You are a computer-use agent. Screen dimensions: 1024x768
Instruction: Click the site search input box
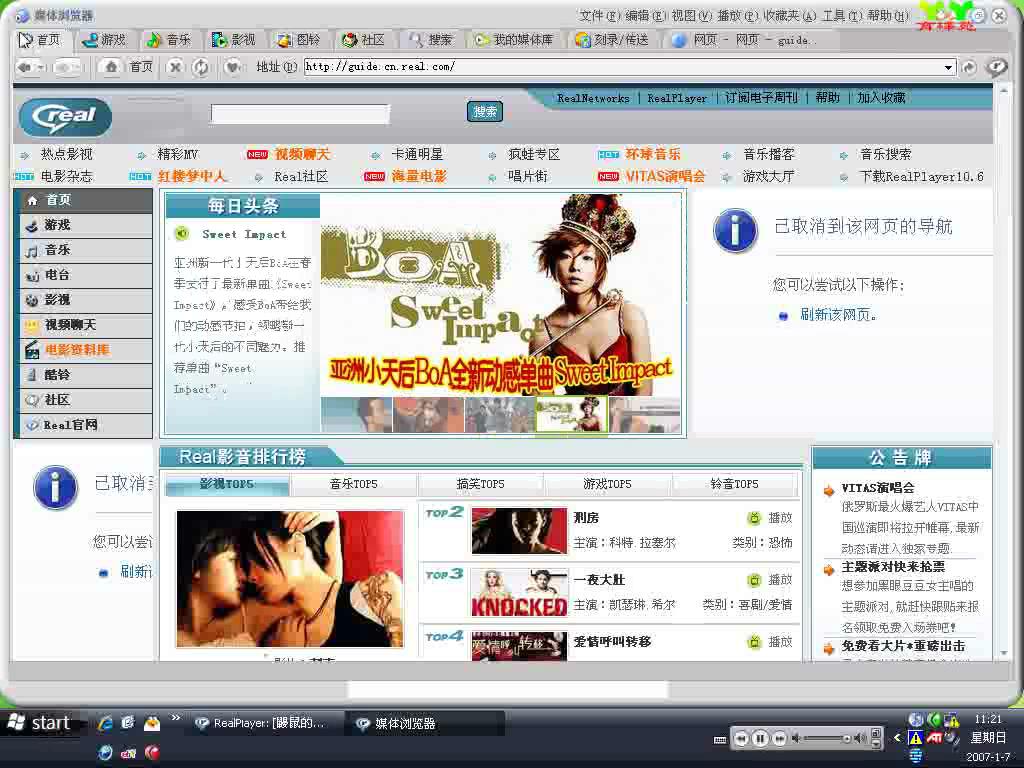[300, 114]
